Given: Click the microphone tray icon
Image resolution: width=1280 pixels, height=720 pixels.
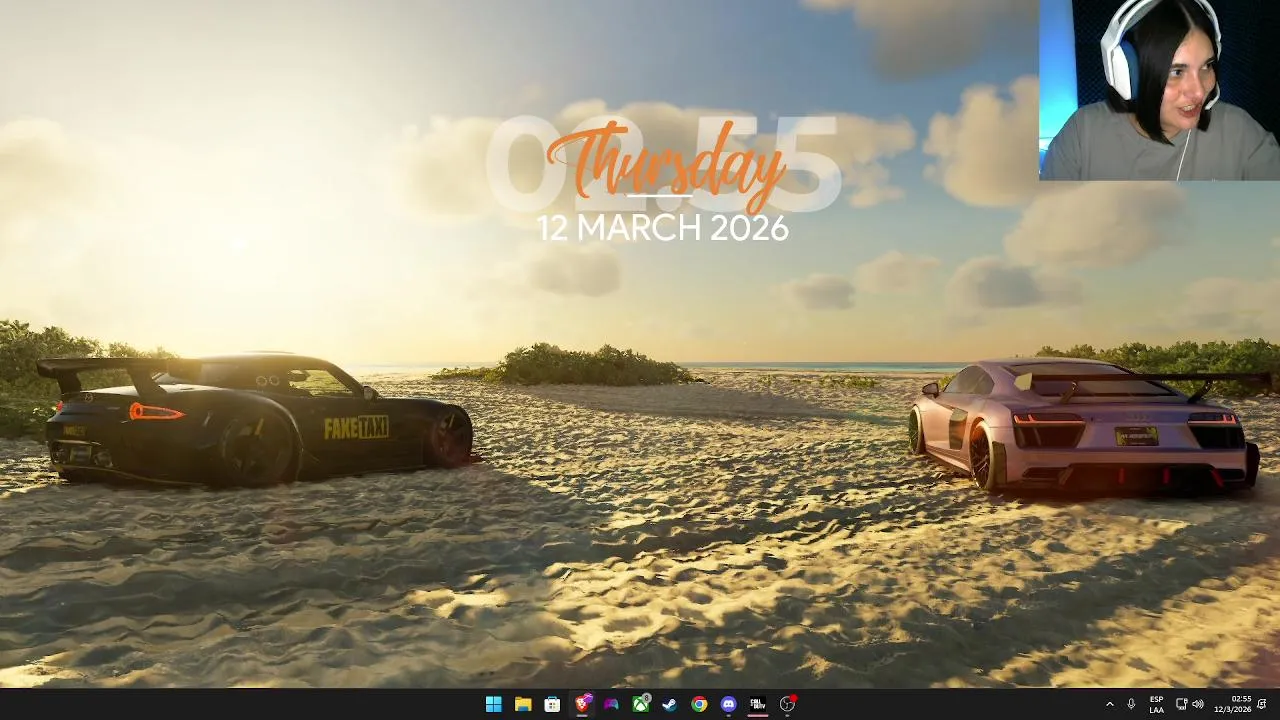Looking at the screenshot, I should [1131, 704].
